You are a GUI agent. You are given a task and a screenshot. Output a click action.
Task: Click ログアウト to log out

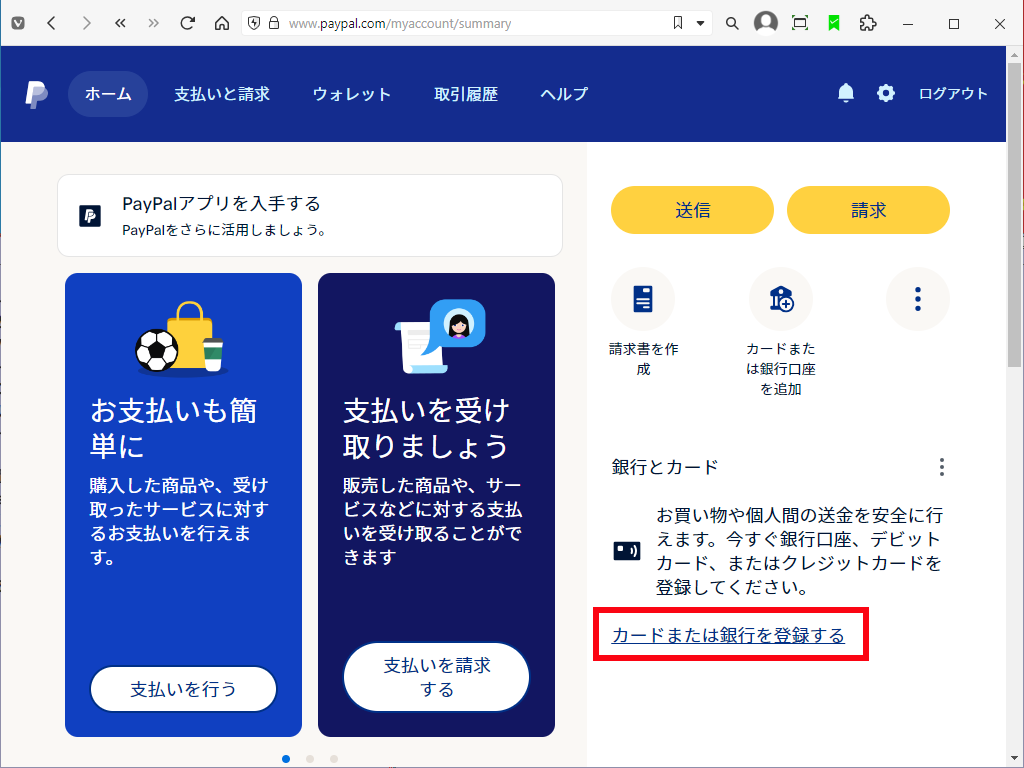pos(953,93)
